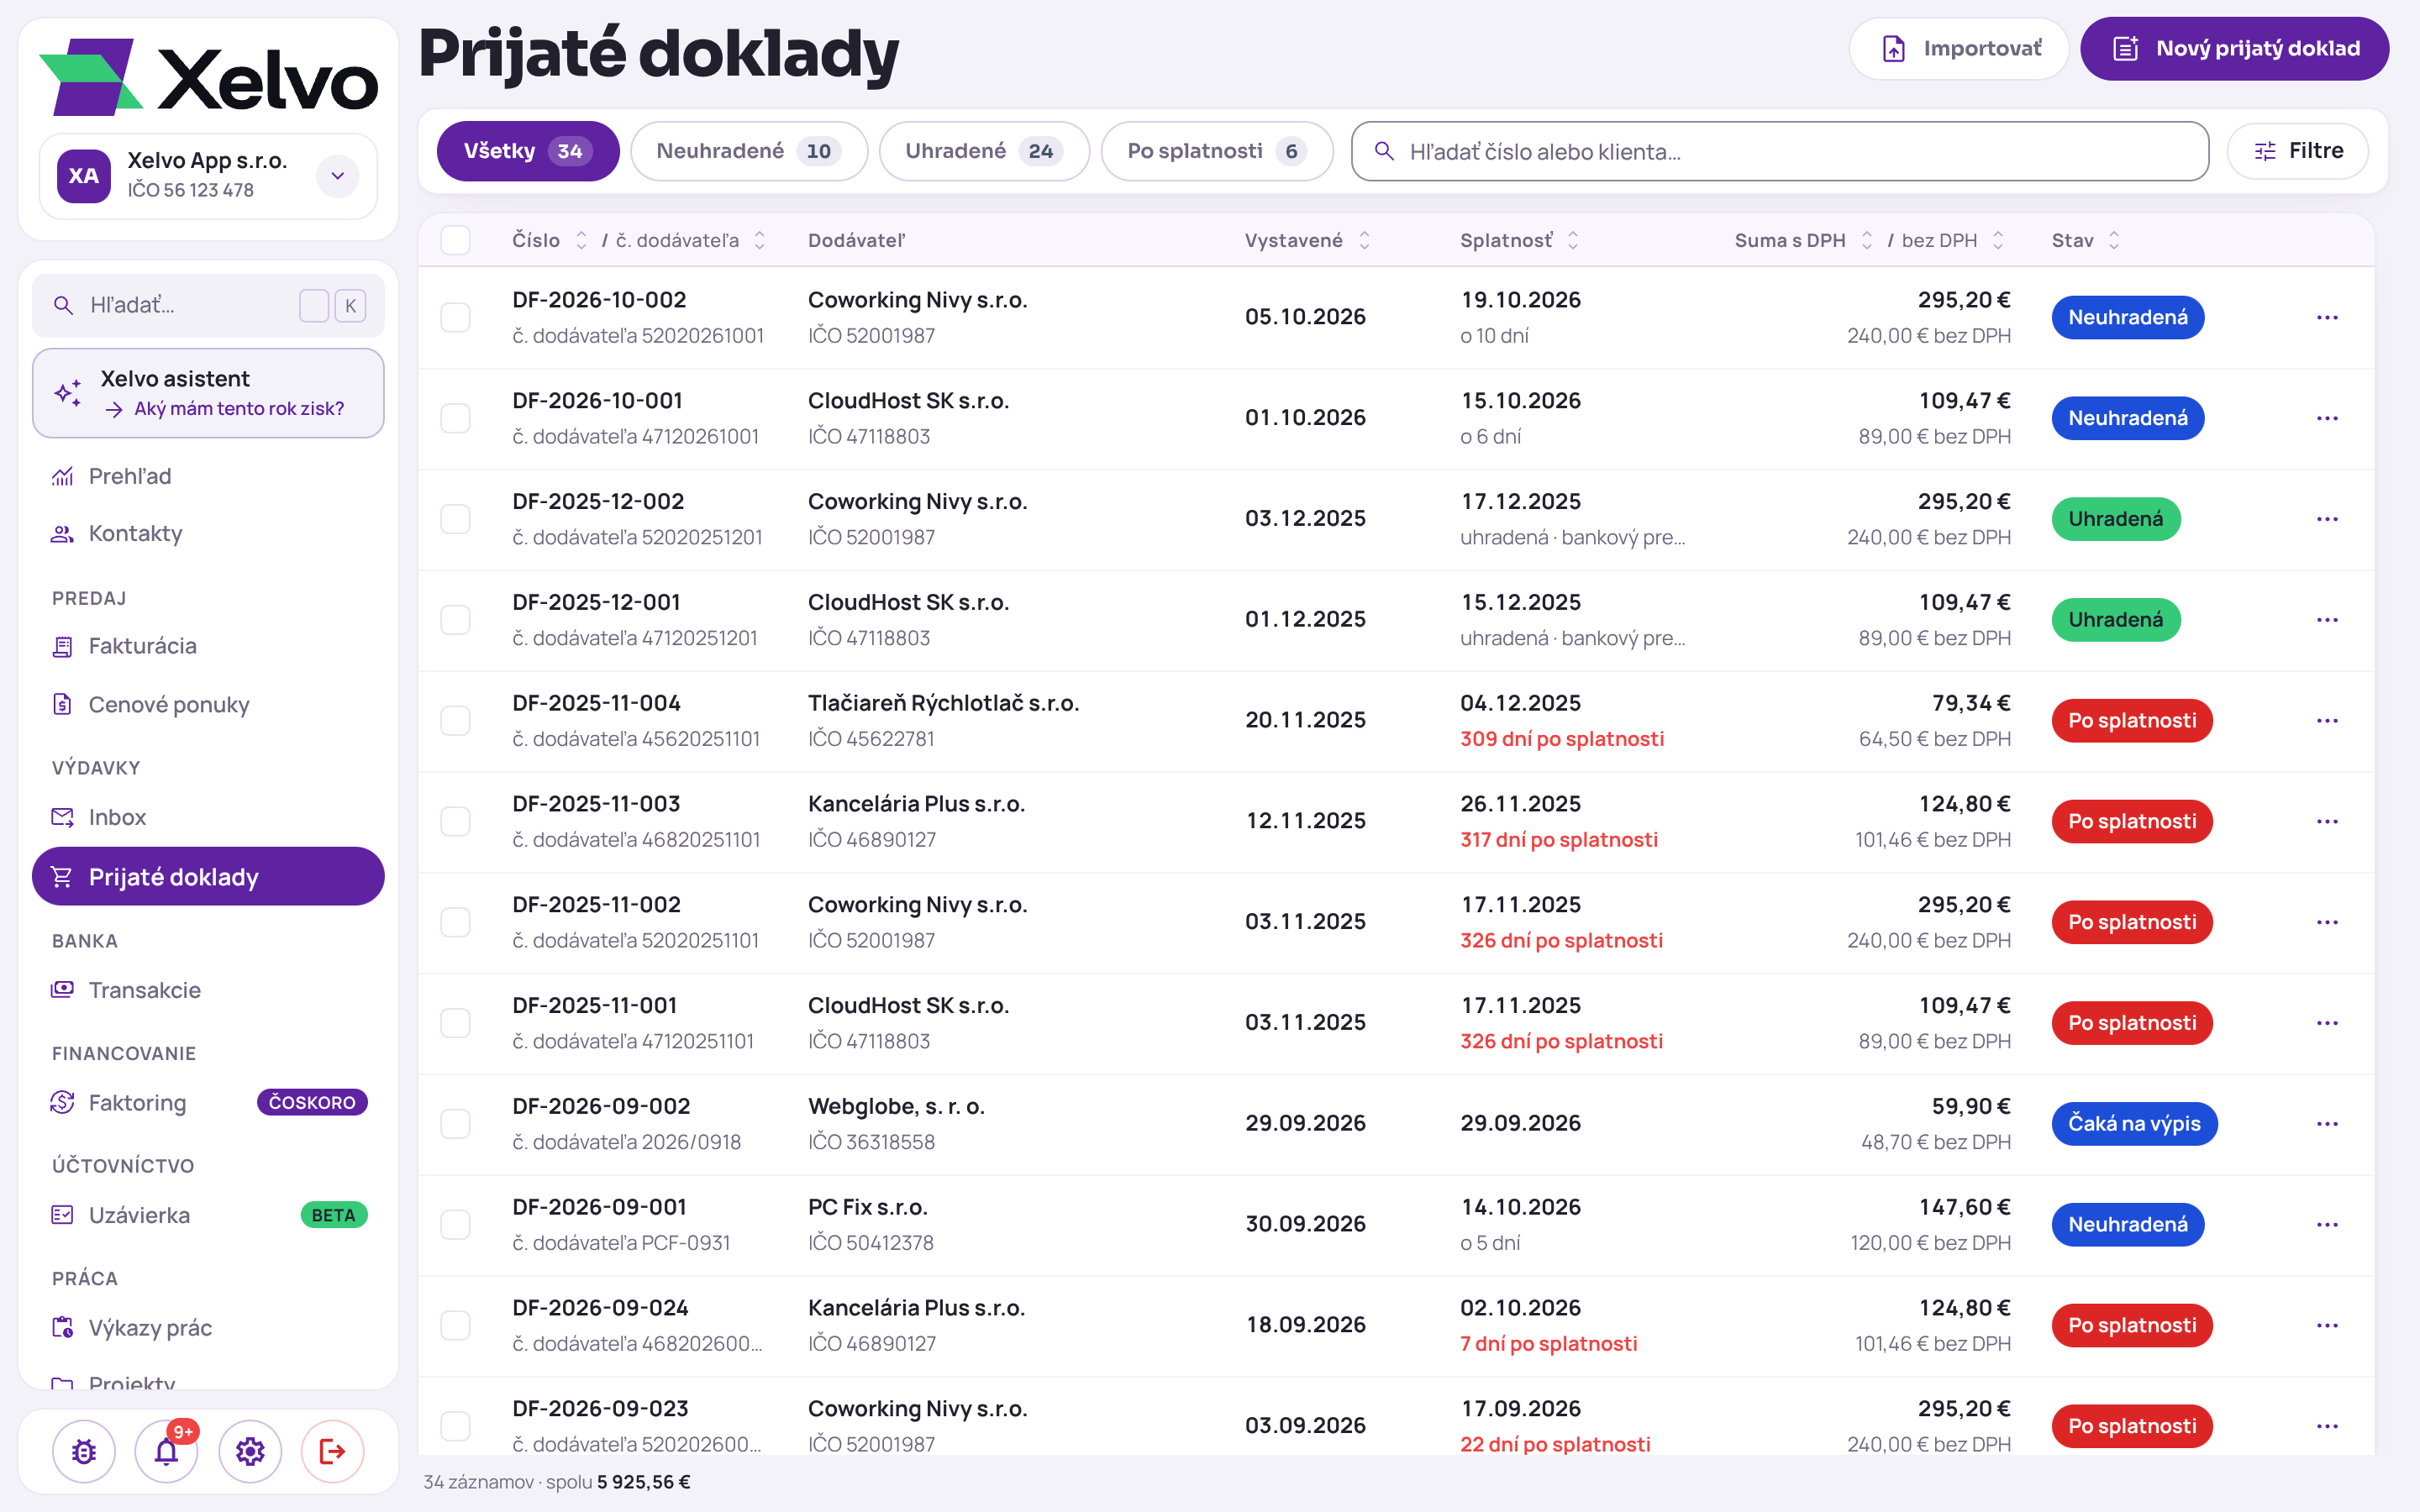The image size is (2420, 1512).
Task: Tick checkbox for DF-2025-11-002 row
Action: [x=455, y=922]
